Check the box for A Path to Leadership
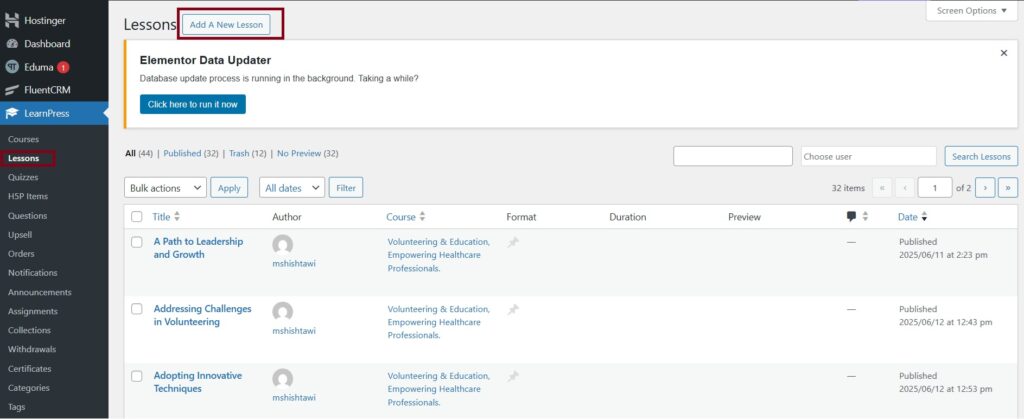The image size is (1024, 419). 137,242
